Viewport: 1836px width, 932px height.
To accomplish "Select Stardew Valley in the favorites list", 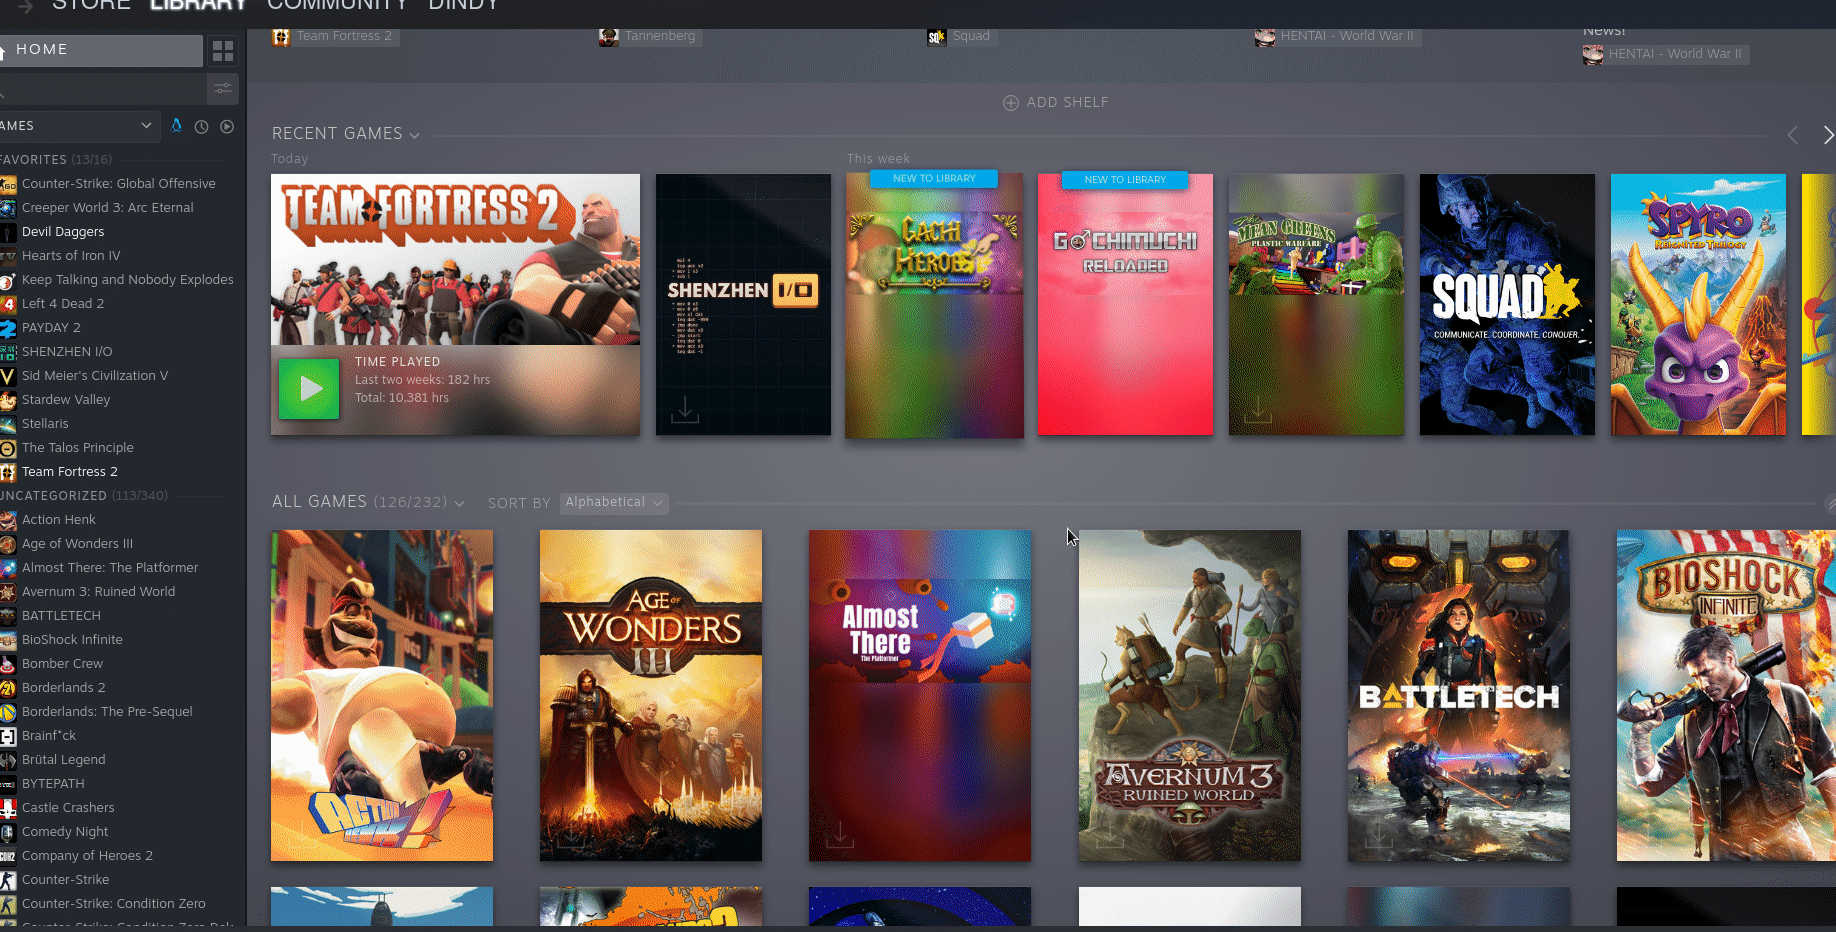I will (x=66, y=400).
